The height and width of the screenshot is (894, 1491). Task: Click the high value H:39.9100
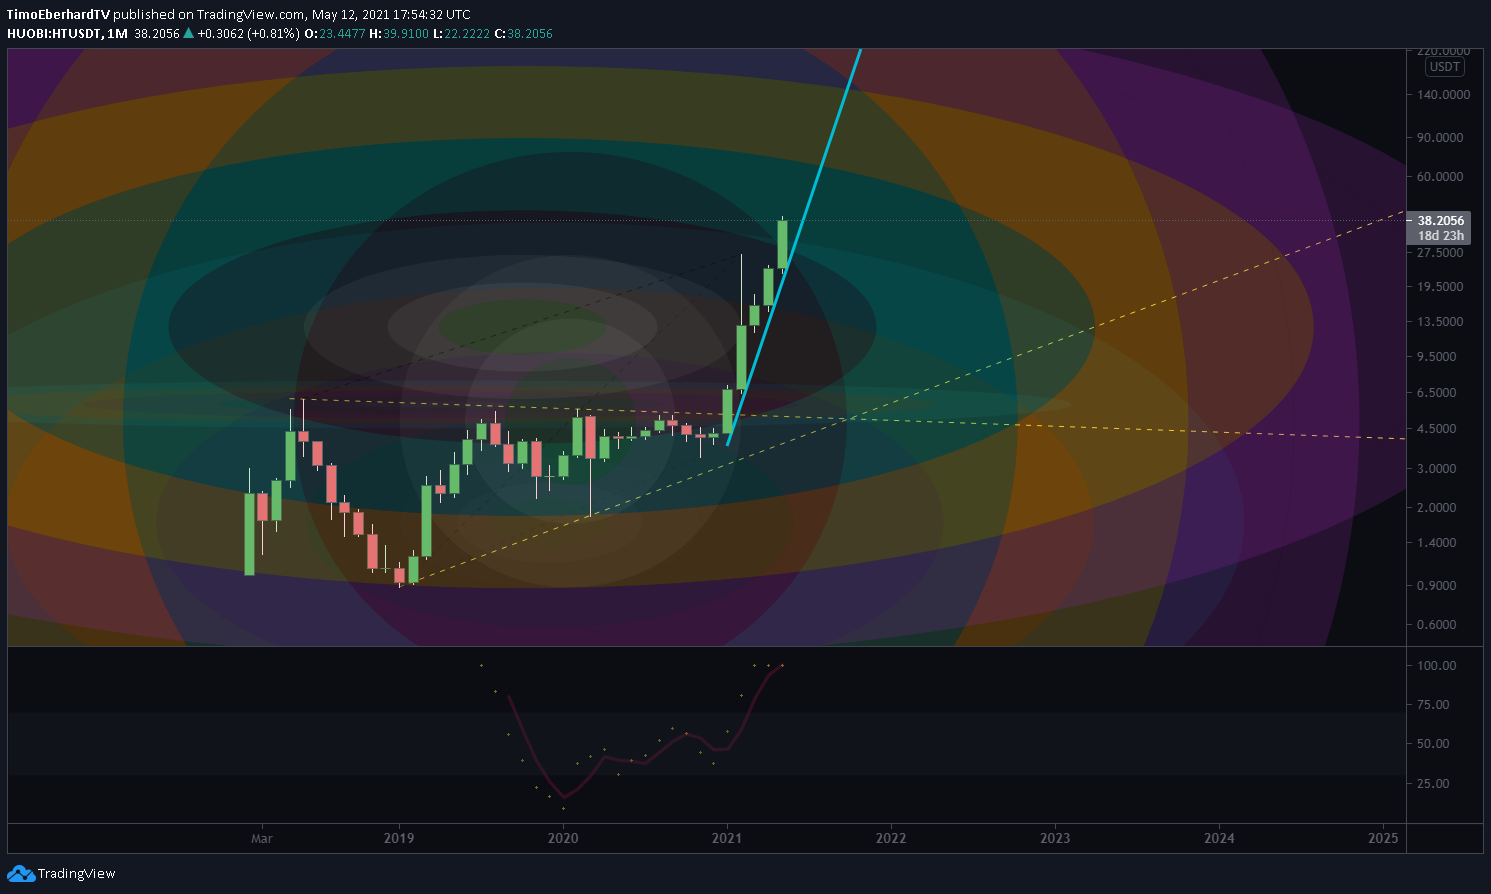pyautogui.click(x=399, y=34)
